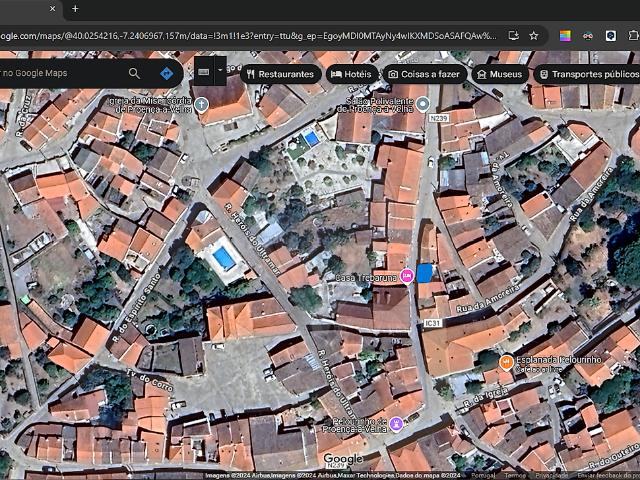The image size is (640, 480).
Task: Select the Museus category chip
Action: tap(500, 74)
